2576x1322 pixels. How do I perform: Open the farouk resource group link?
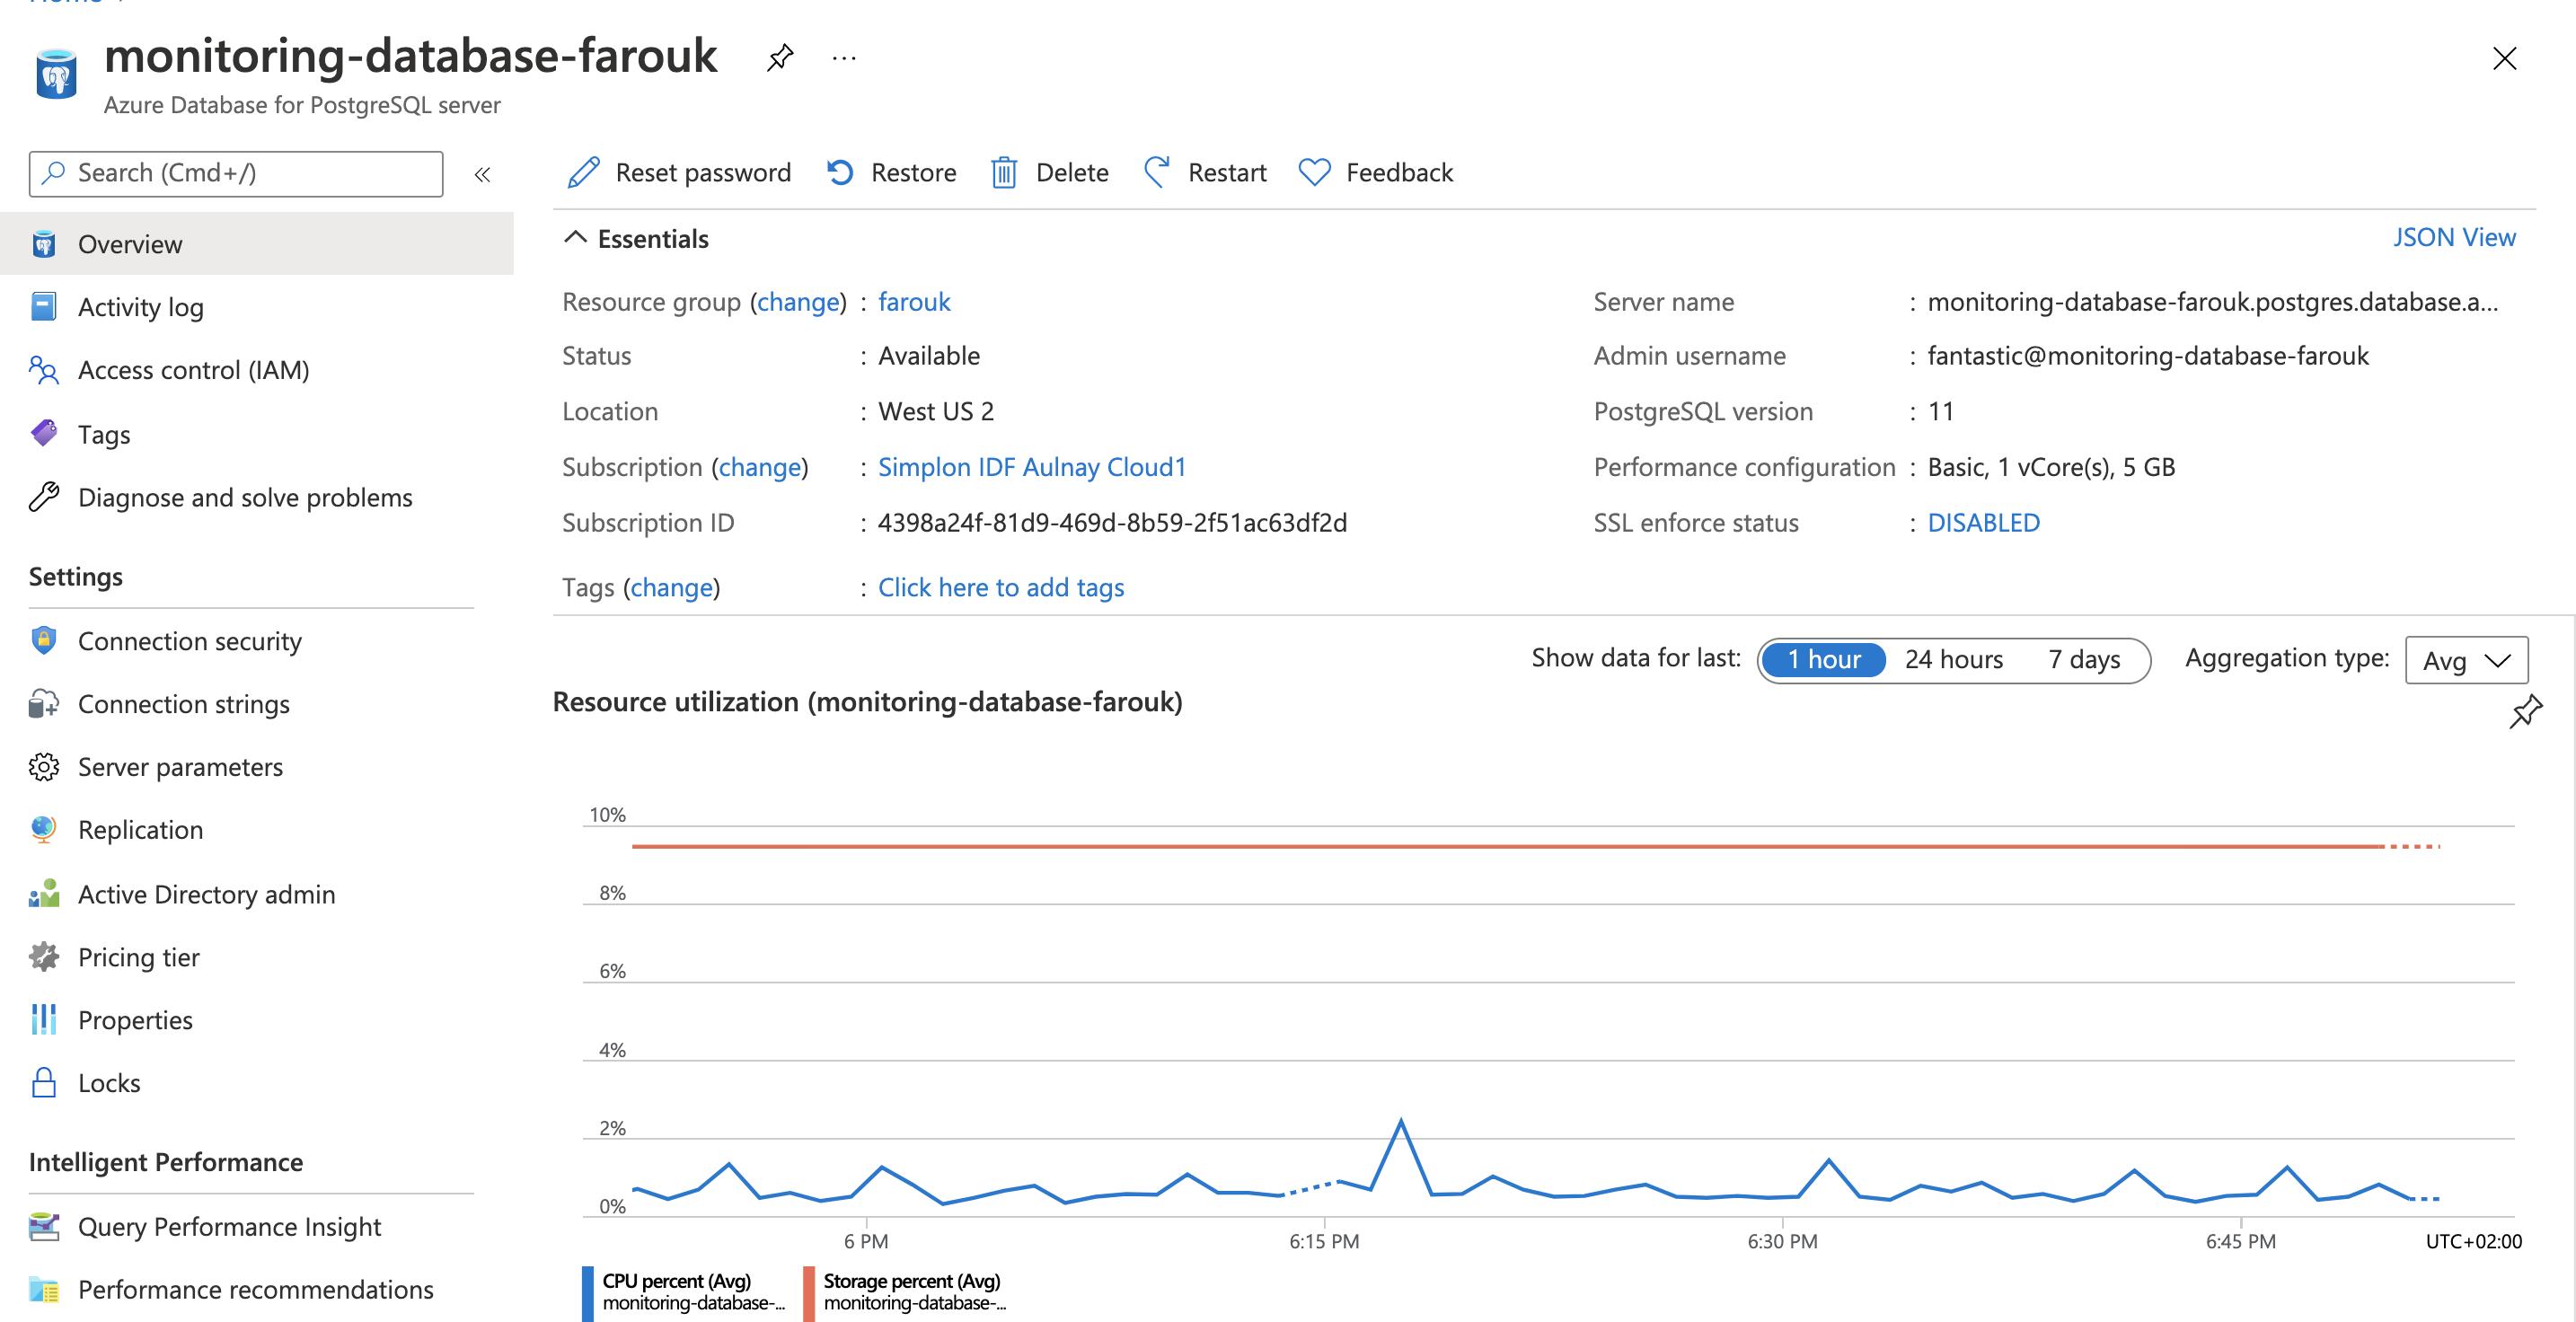914,302
